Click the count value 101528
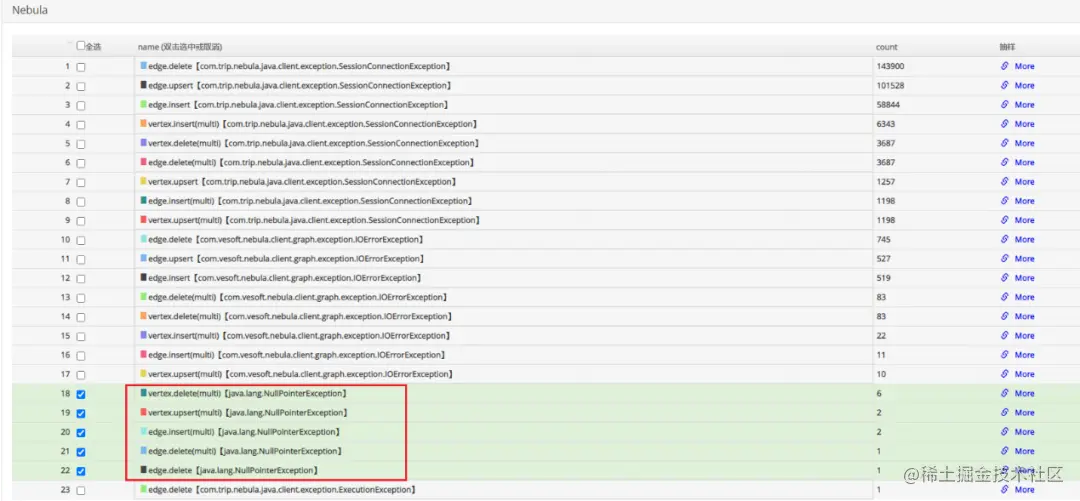Screen dimensions: 1080x501 click(890, 85)
